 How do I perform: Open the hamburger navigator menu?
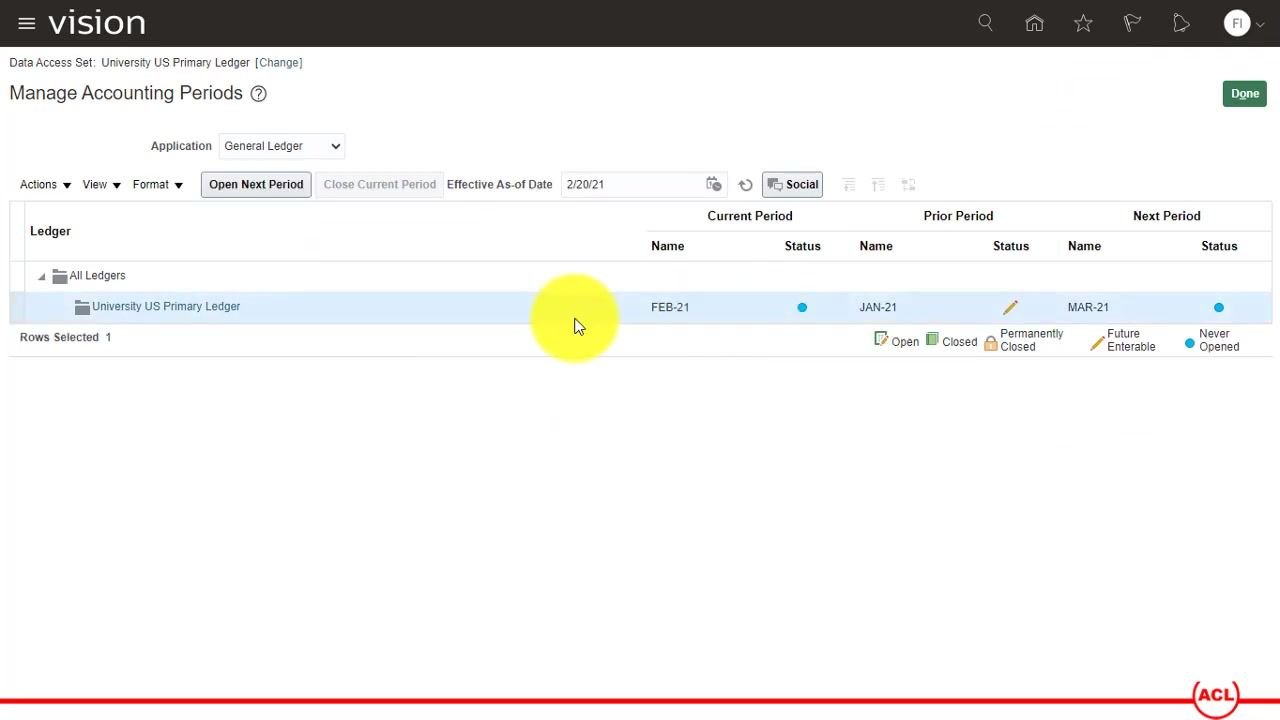point(27,23)
